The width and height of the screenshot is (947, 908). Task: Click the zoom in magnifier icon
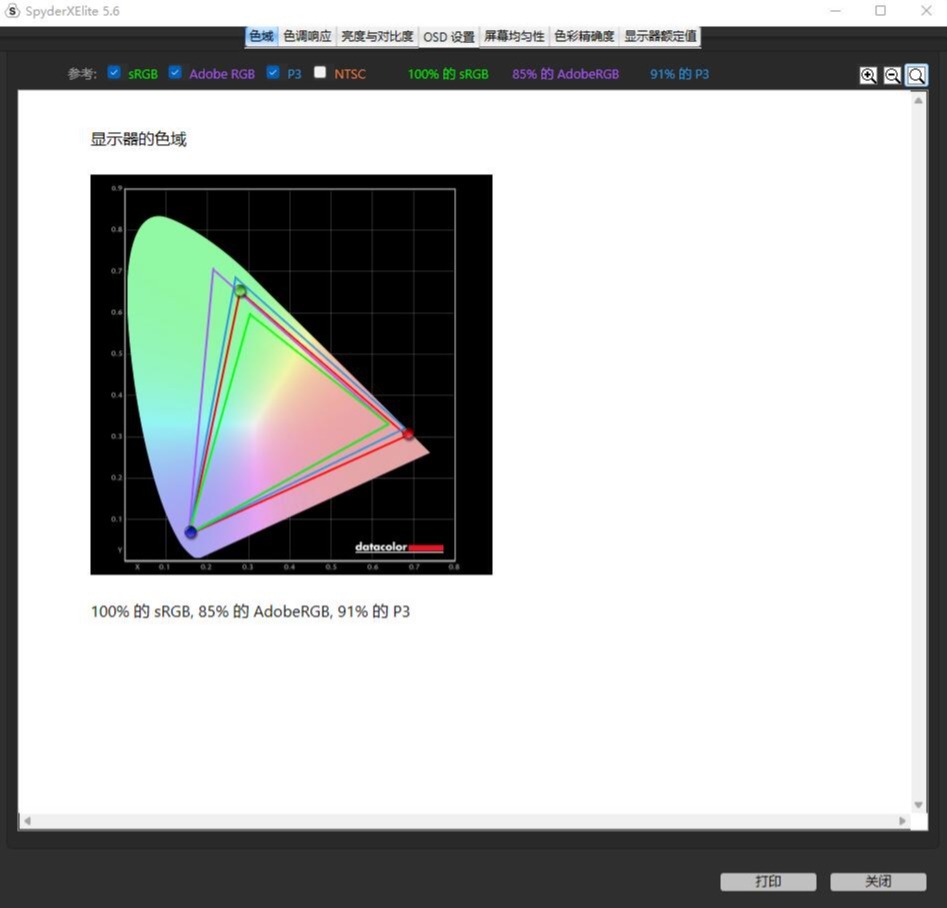[868, 75]
